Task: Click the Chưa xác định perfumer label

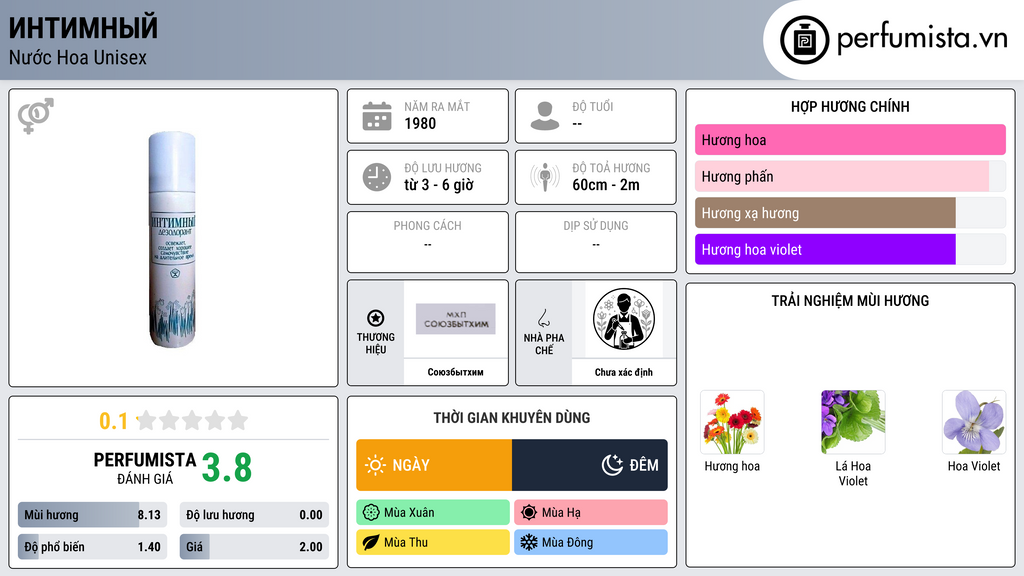Action: [x=624, y=372]
